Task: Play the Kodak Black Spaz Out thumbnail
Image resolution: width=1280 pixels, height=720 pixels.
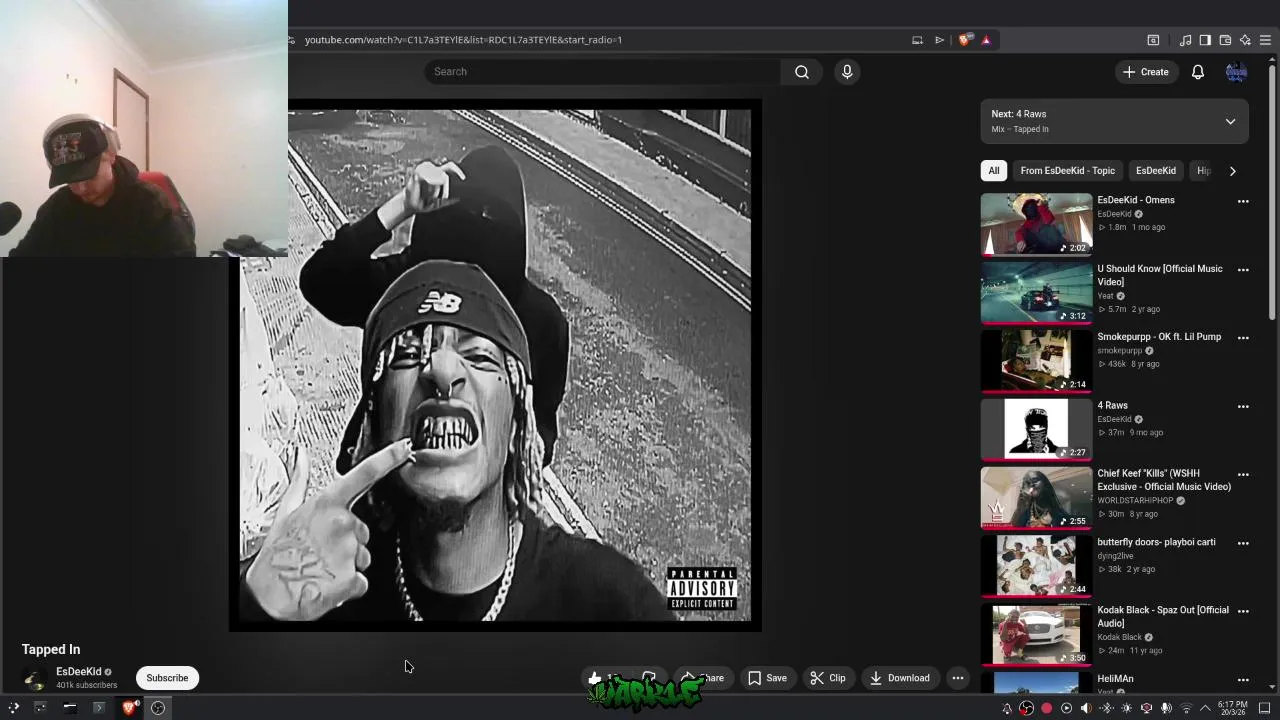Action: (x=1036, y=635)
